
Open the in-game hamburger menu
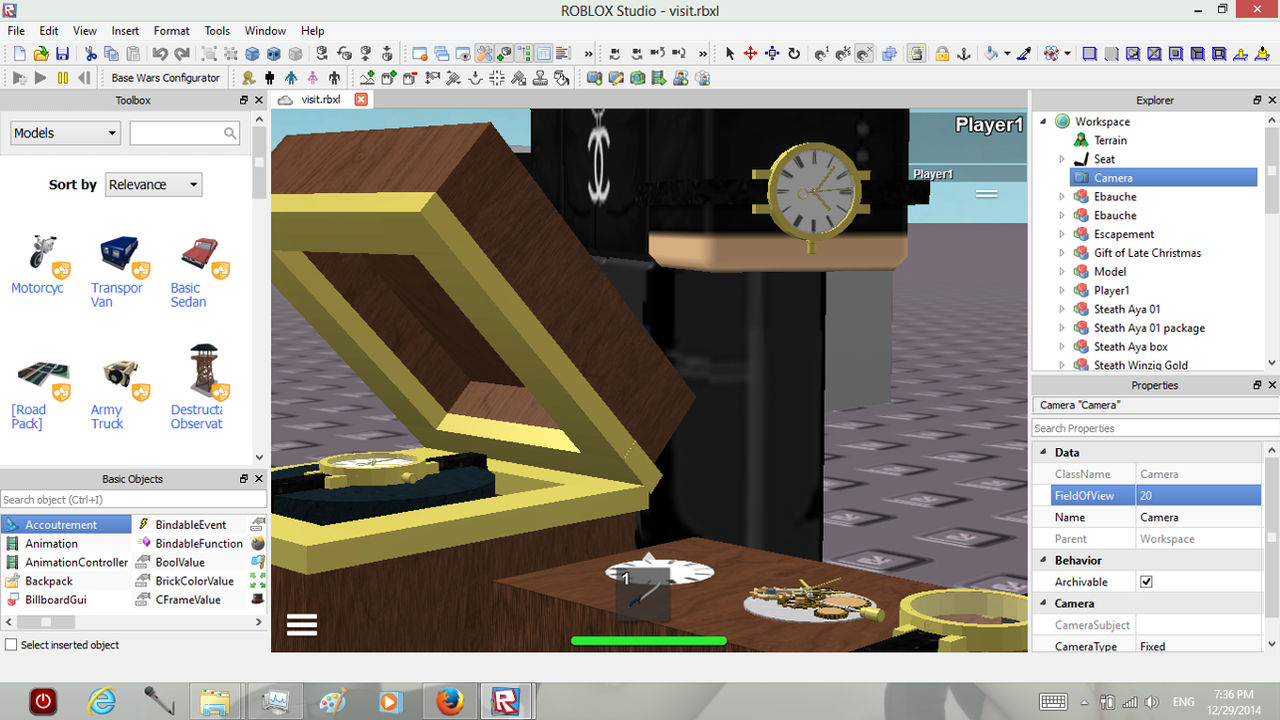pos(302,625)
